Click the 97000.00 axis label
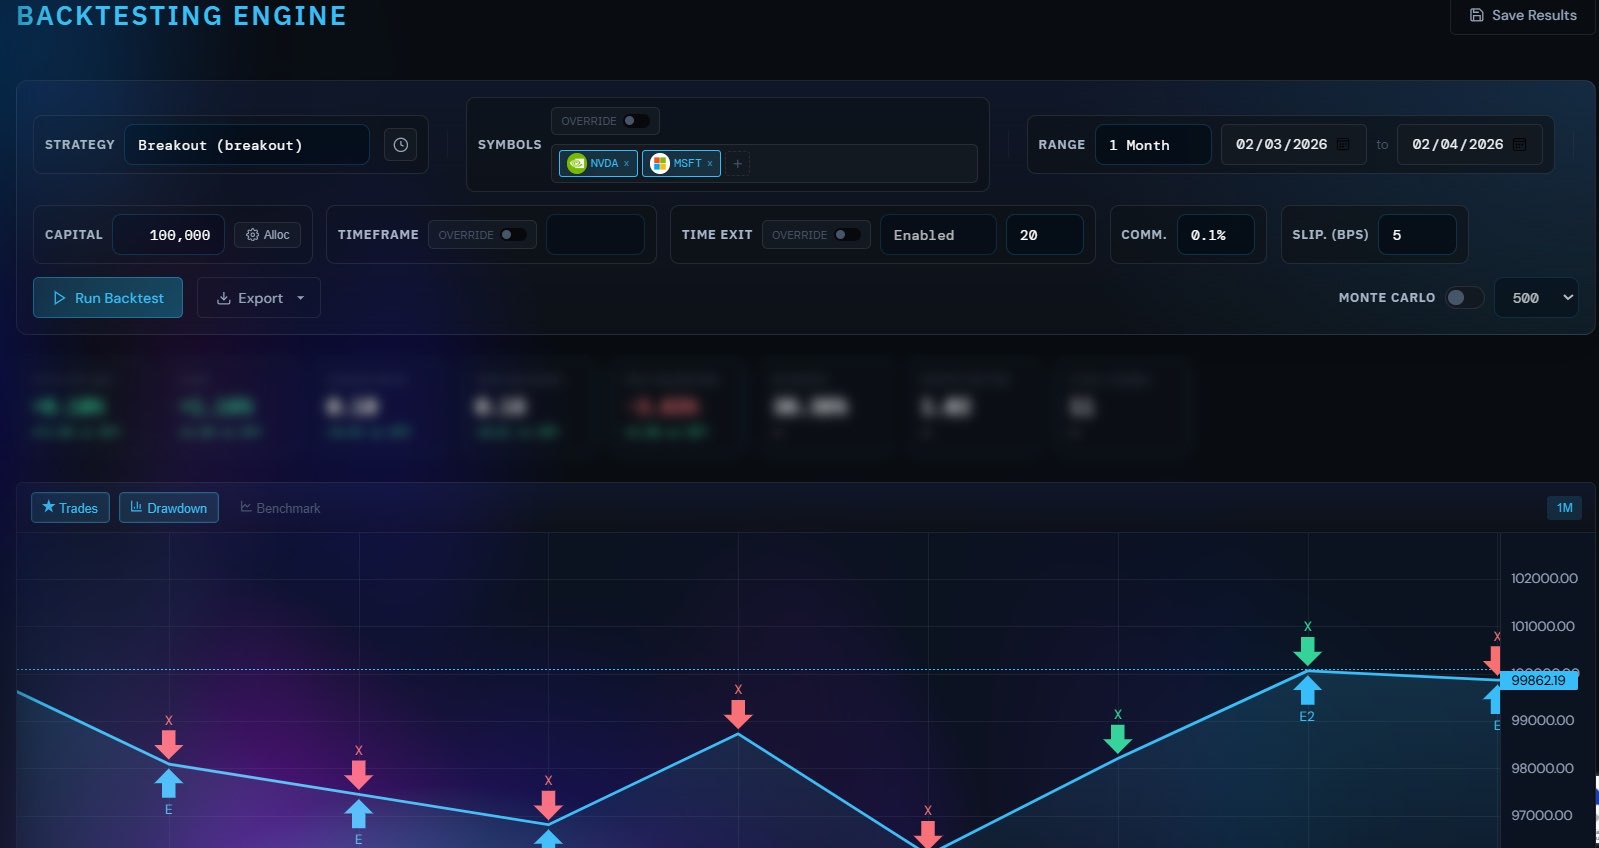This screenshot has width=1599, height=848. 1542,816
